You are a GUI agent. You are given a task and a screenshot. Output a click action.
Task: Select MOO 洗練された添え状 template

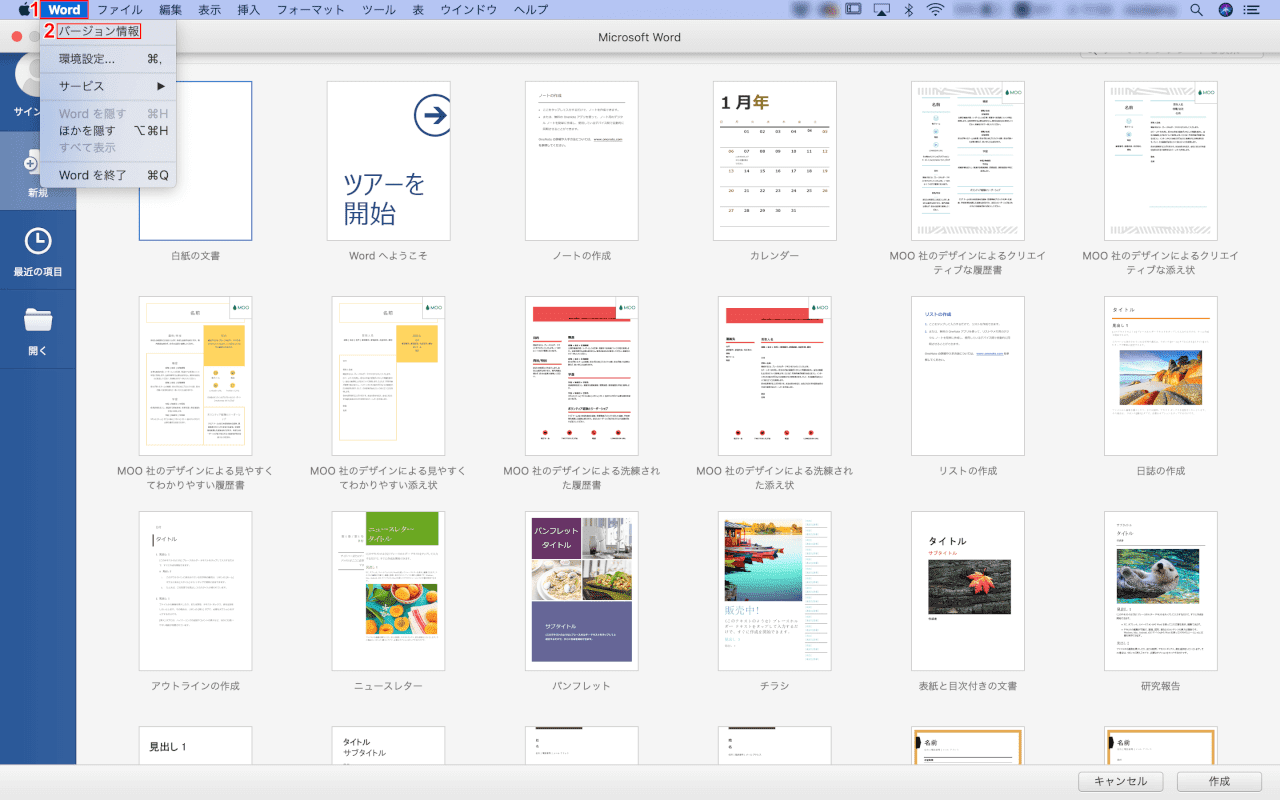click(x=775, y=376)
